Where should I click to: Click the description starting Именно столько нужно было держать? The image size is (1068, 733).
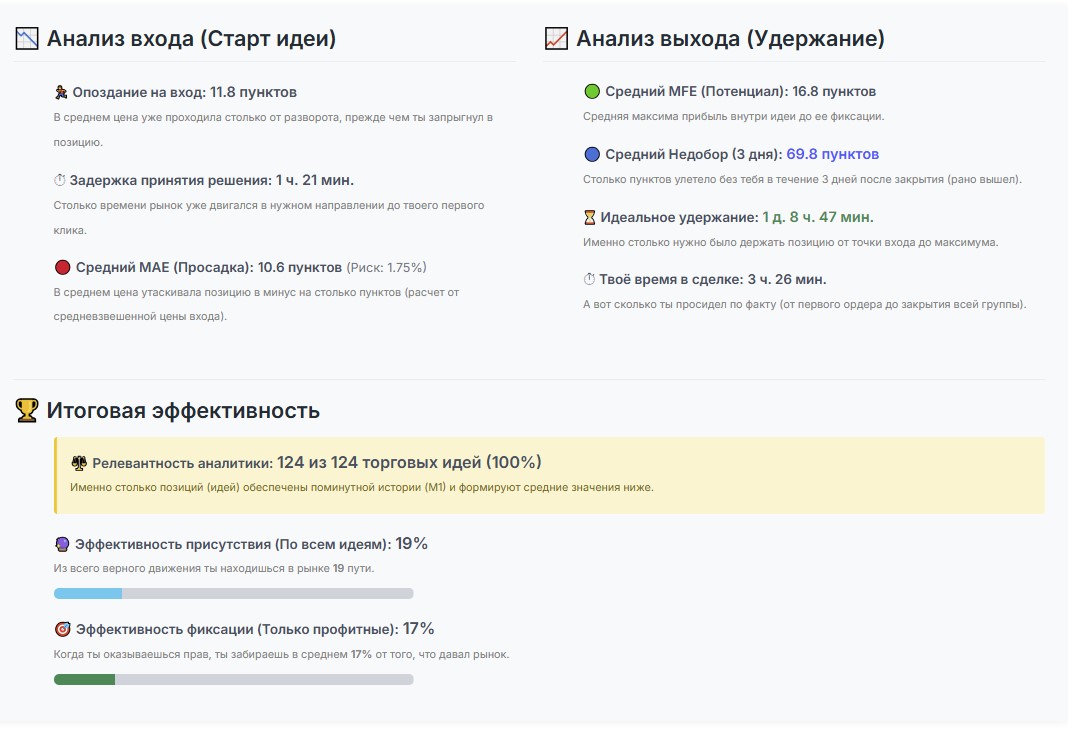tap(791, 242)
